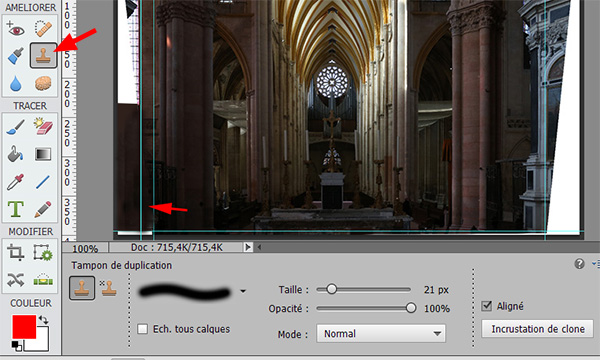Select the Smart Brush tool
600x360 pixels.
coord(15,56)
